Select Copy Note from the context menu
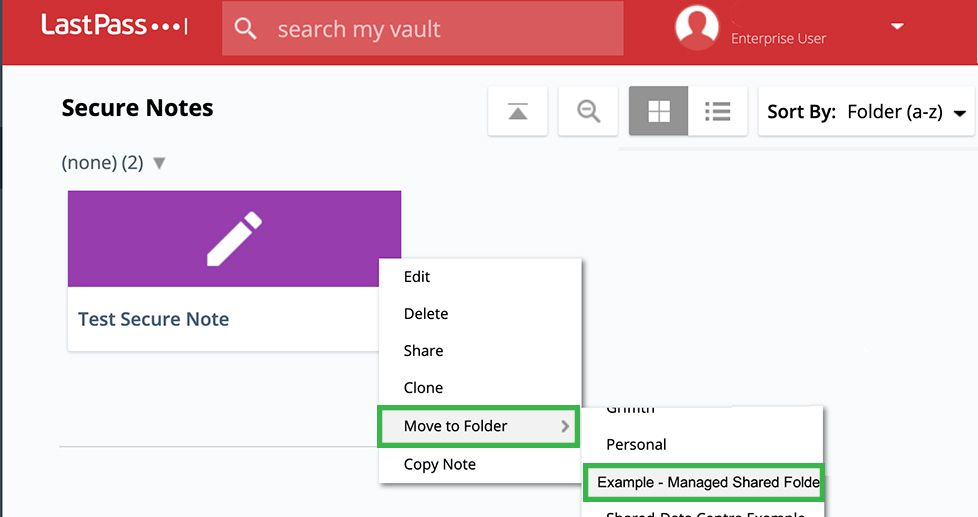978x517 pixels. point(439,464)
